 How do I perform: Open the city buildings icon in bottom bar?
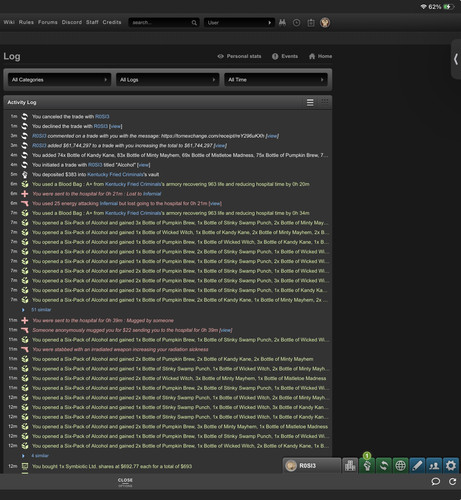(x=350, y=465)
